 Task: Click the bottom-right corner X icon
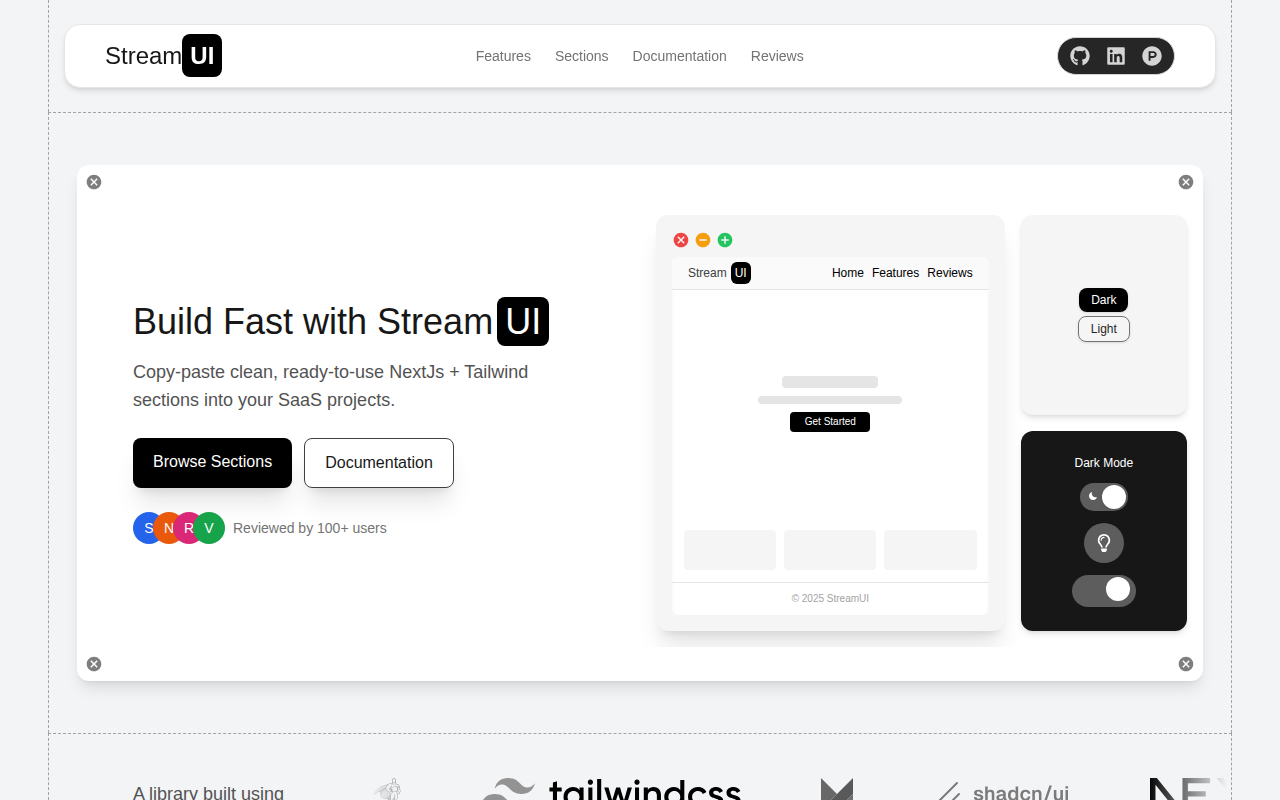[1186, 664]
